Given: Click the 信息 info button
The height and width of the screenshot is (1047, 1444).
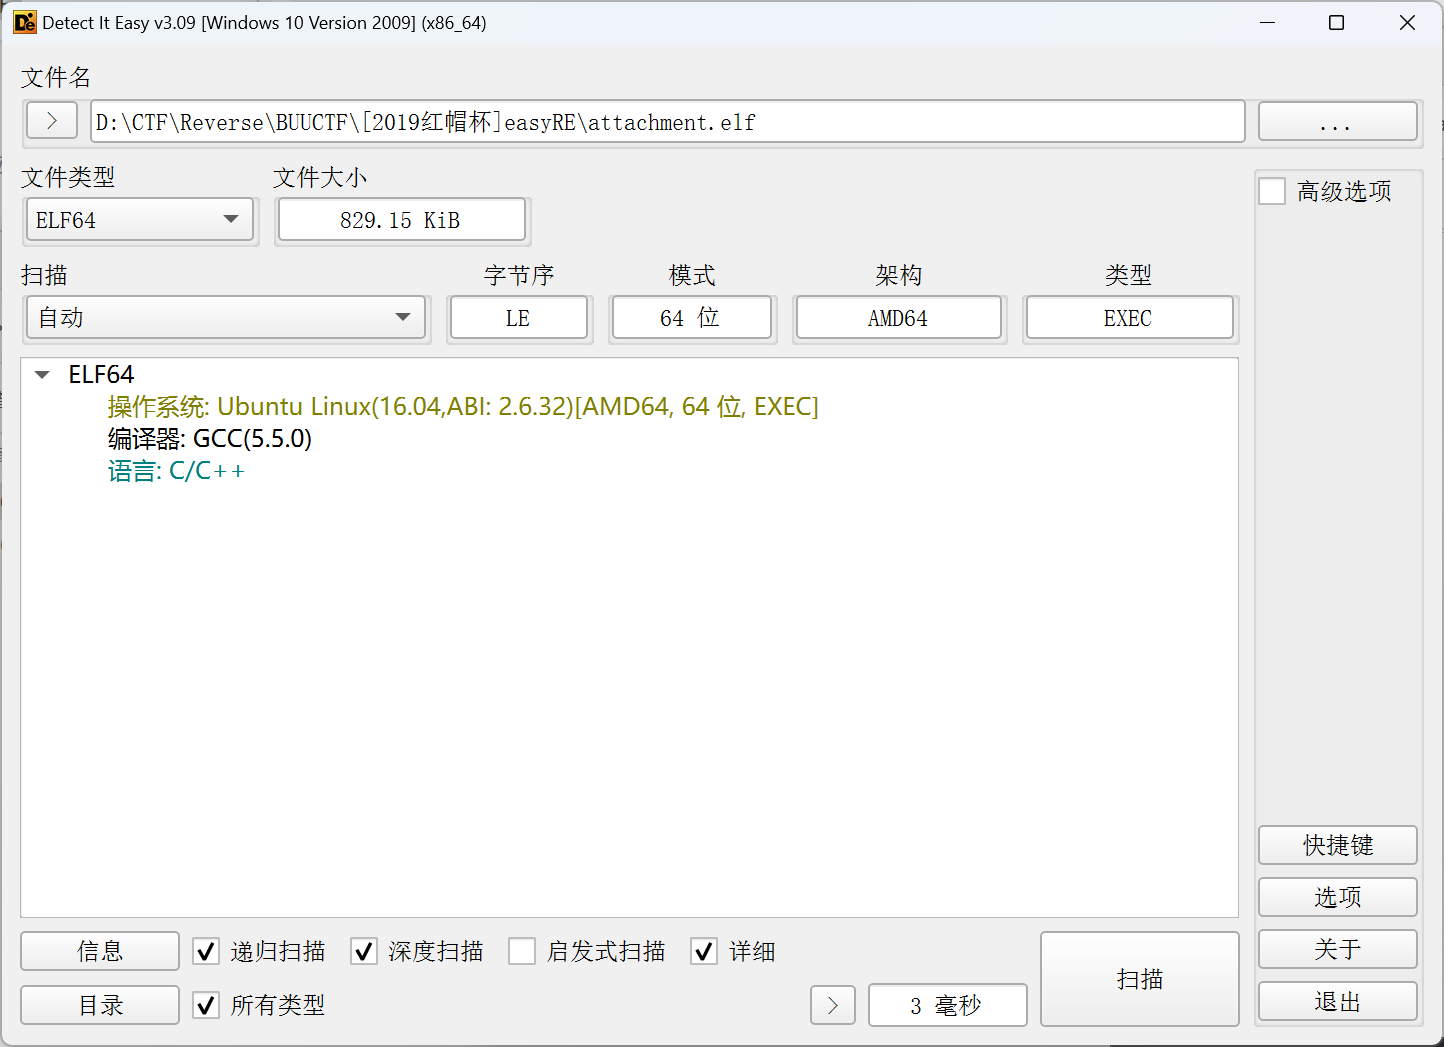Looking at the screenshot, I should tap(100, 951).
